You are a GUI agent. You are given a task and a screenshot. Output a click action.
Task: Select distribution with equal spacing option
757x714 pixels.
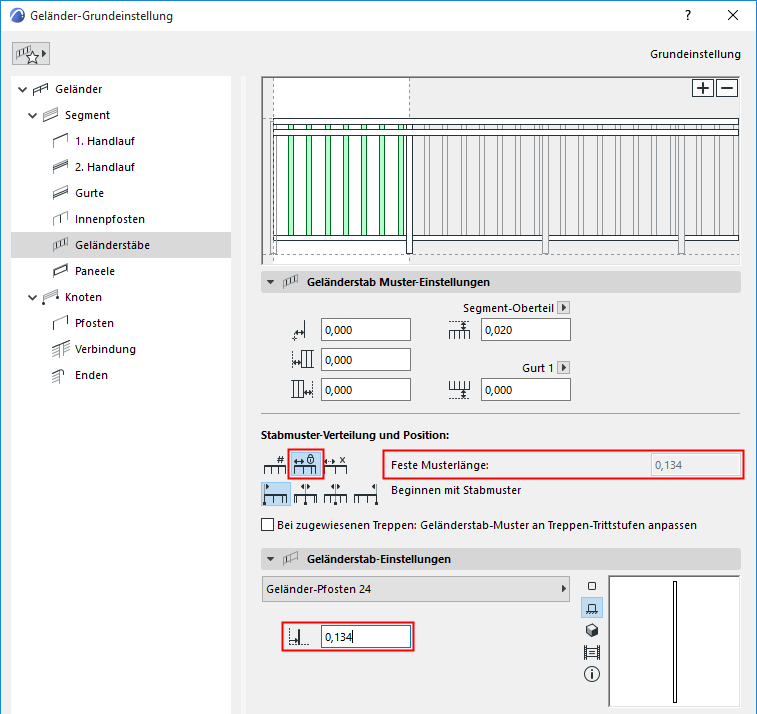(x=336, y=464)
